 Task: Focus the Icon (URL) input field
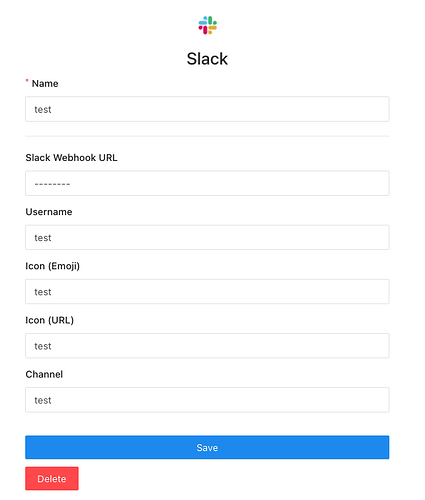(207, 346)
